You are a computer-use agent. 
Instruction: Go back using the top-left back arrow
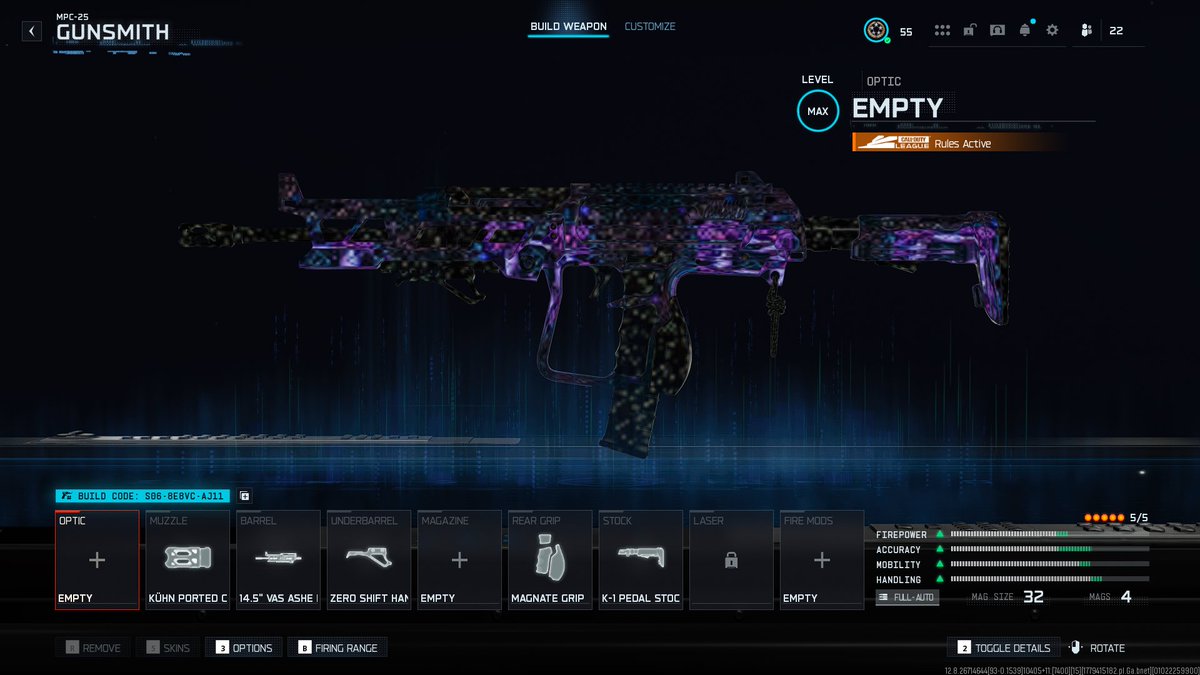tap(32, 31)
